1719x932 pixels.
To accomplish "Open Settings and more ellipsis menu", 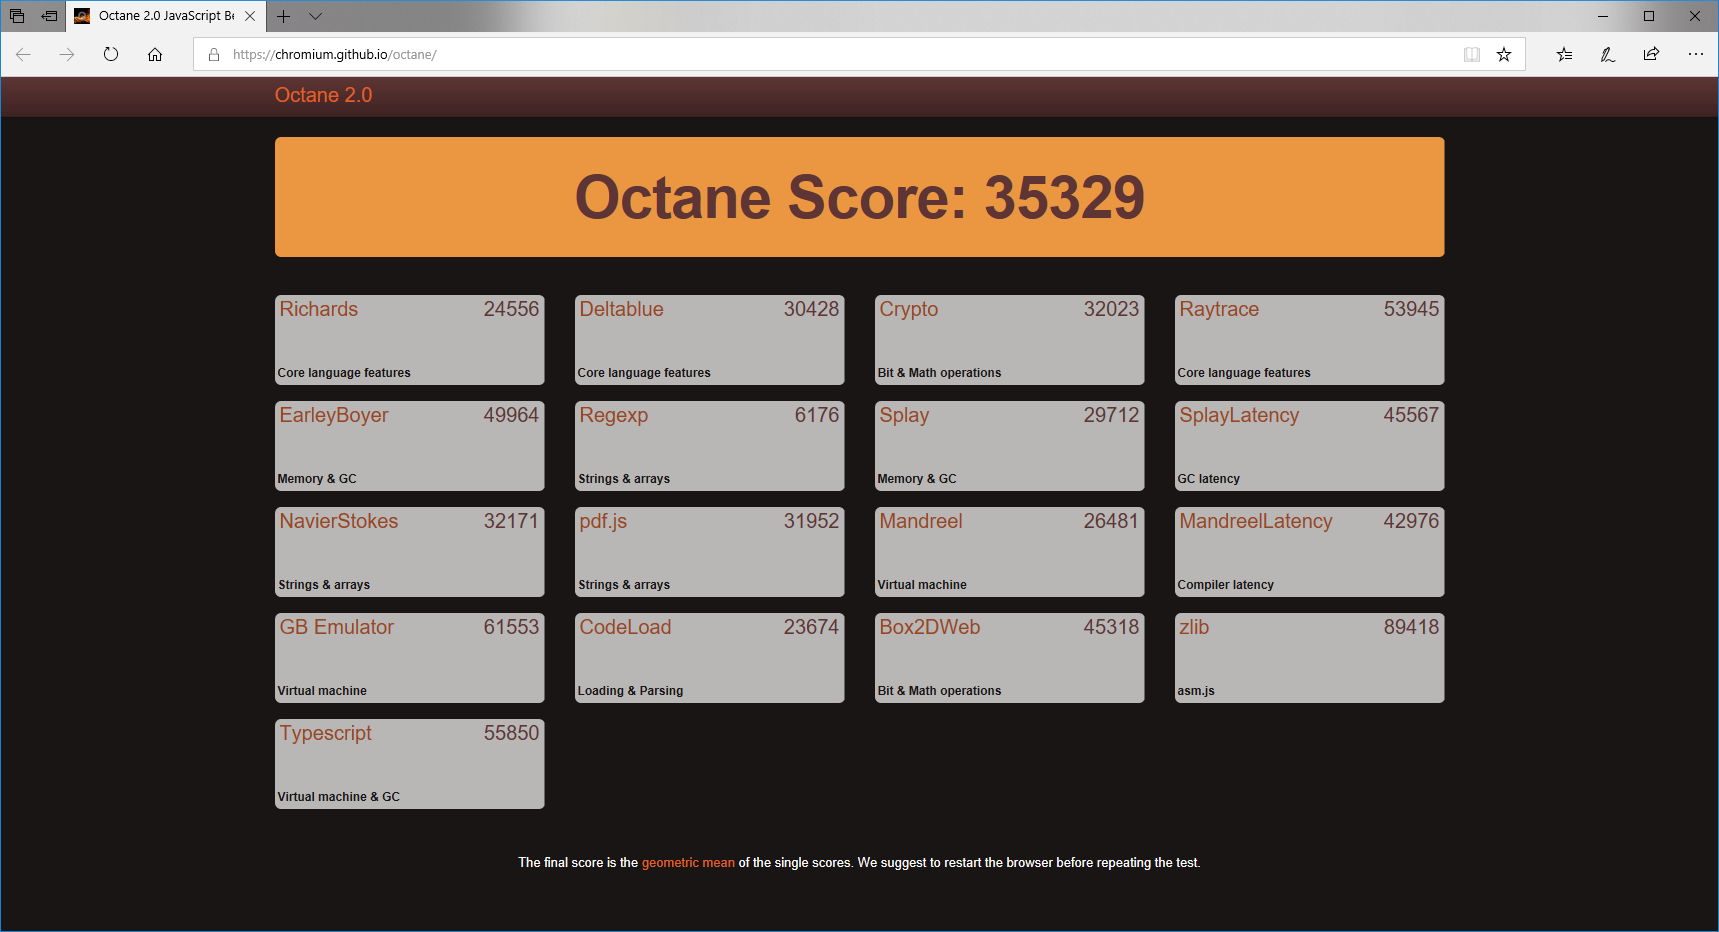I will coord(1695,54).
